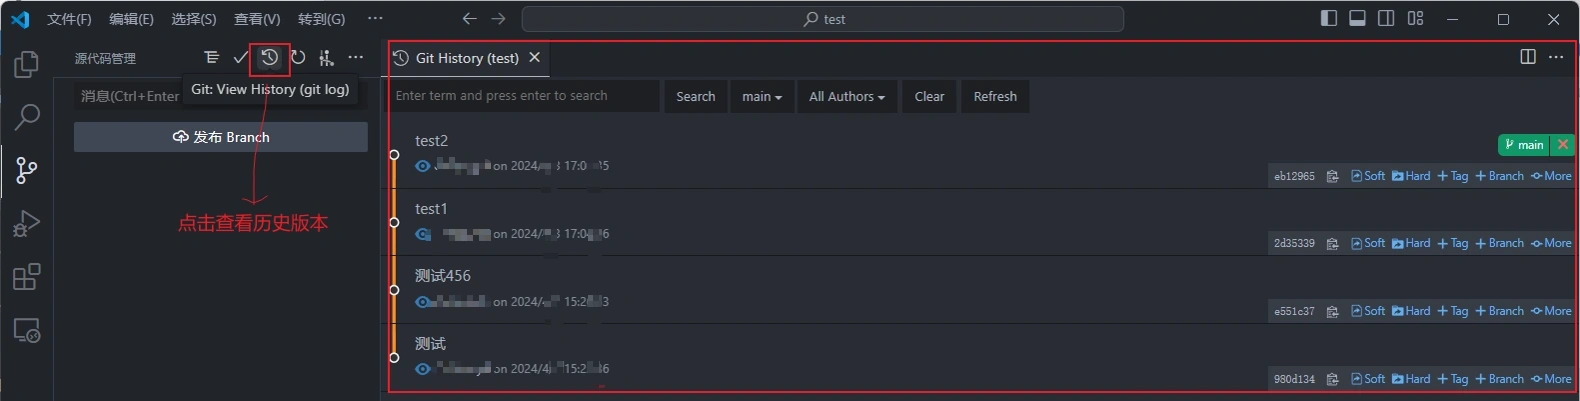
Task: Click the 发布 Branch button
Action: [x=221, y=137]
